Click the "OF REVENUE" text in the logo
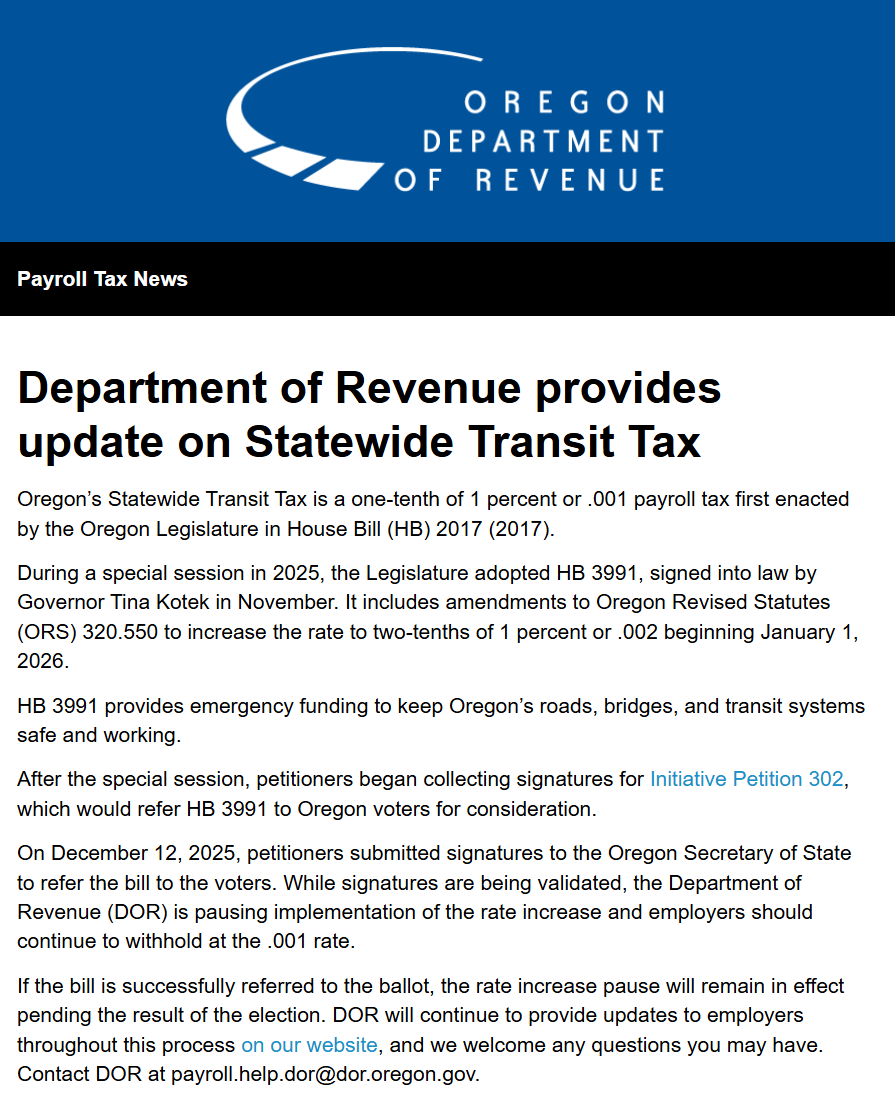The width and height of the screenshot is (895, 1105). point(529,180)
